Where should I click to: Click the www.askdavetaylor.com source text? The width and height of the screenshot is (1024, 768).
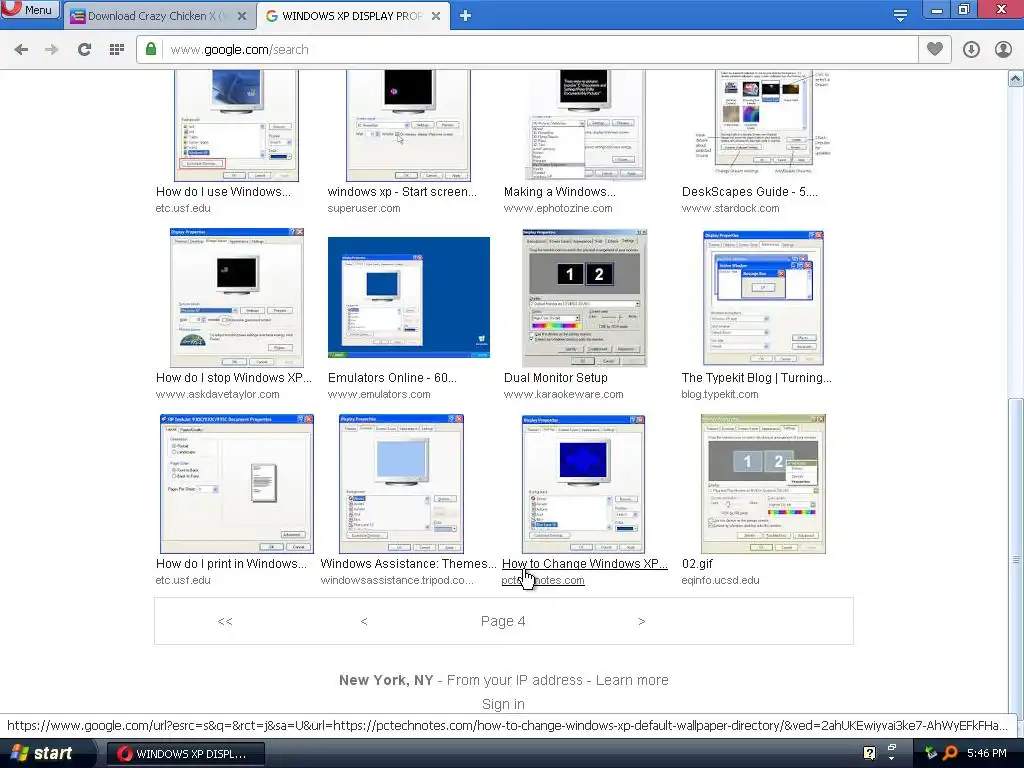[x=217, y=394]
